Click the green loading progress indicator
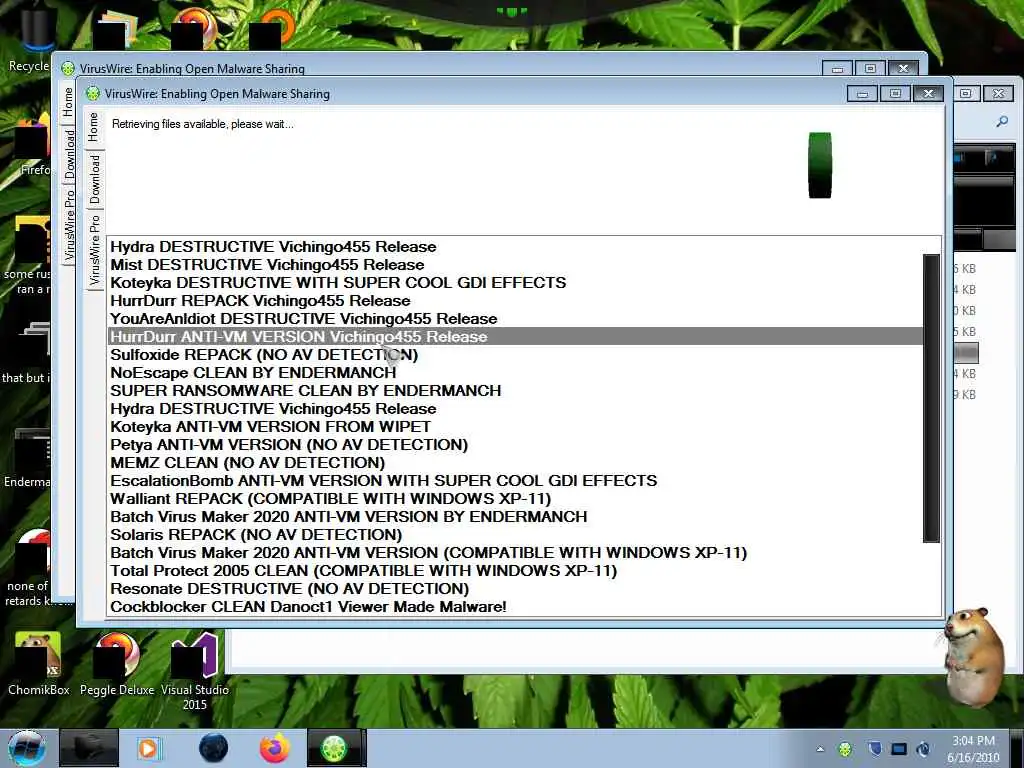Image resolution: width=1024 pixels, height=768 pixels. click(x=820, y=165)
